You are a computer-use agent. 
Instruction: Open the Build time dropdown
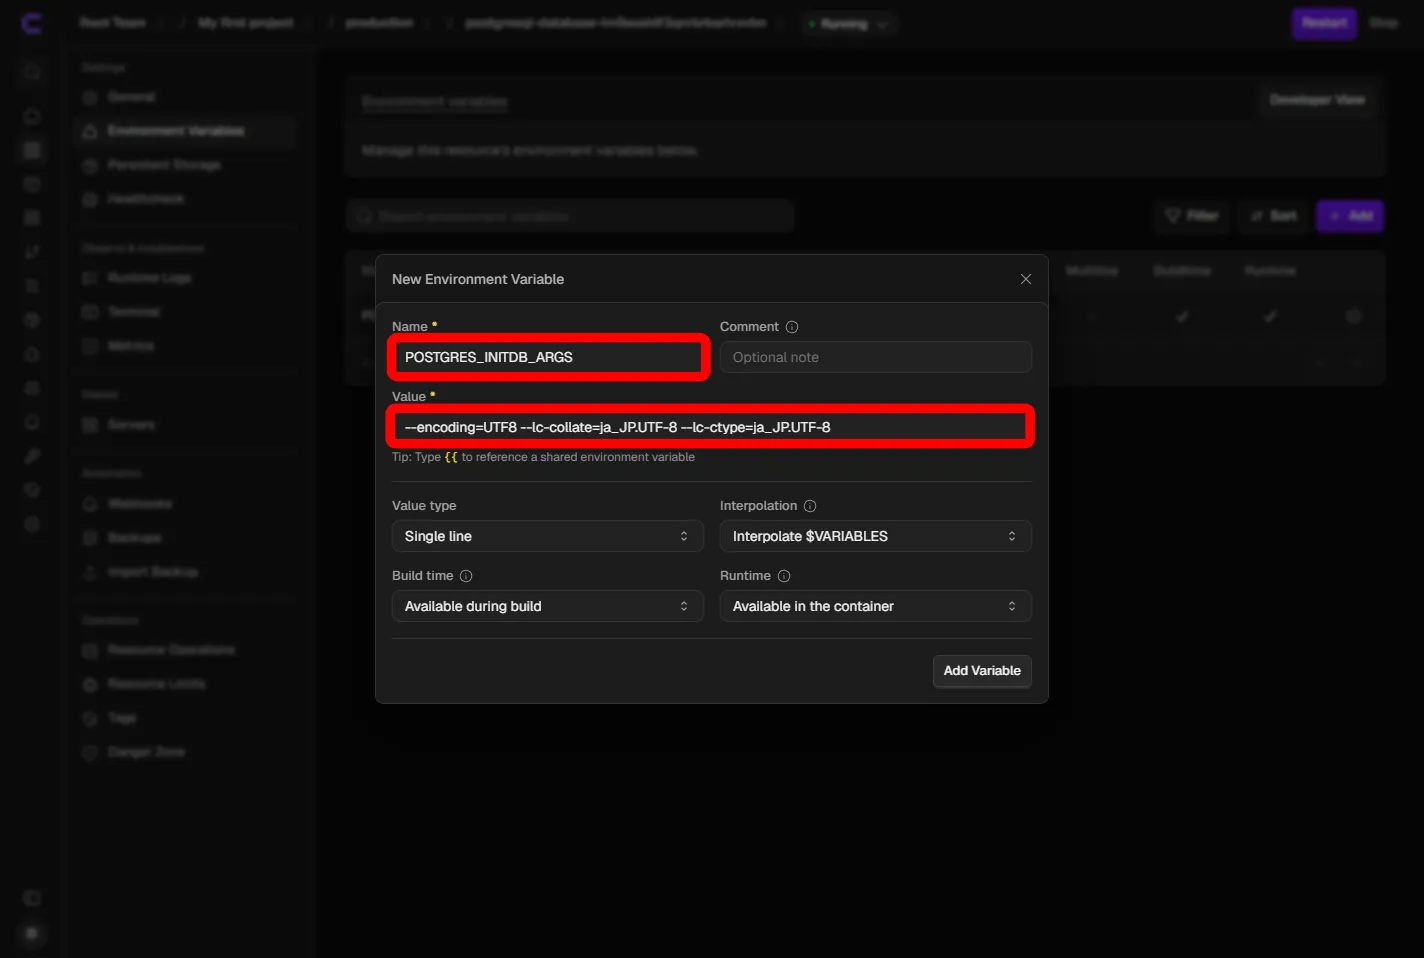coord(548,606)
